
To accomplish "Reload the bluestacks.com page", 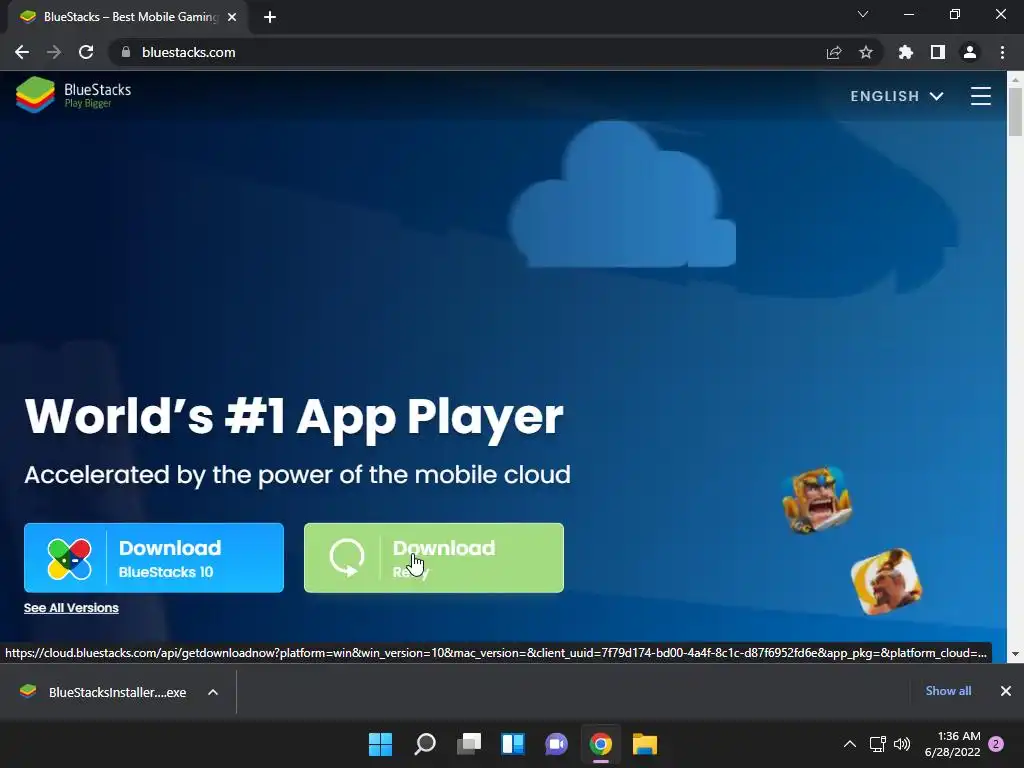I will (86, 52).
